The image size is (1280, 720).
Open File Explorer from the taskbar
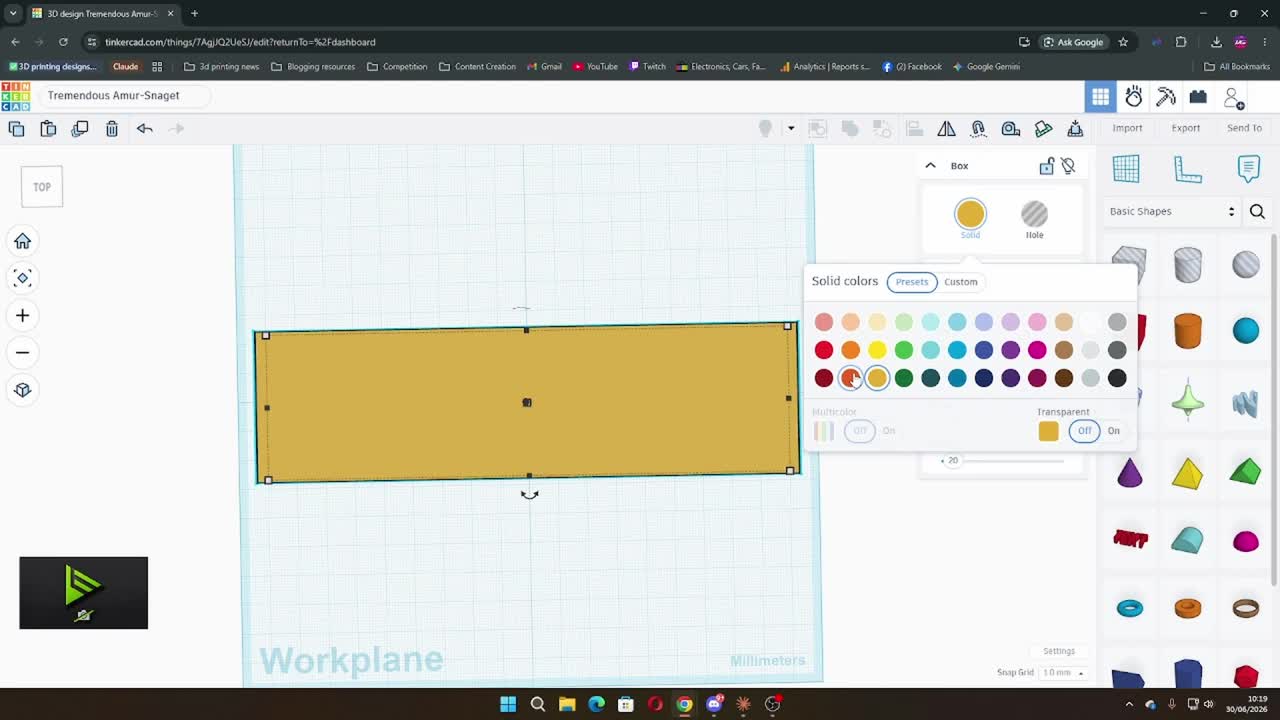click(567, 704)
